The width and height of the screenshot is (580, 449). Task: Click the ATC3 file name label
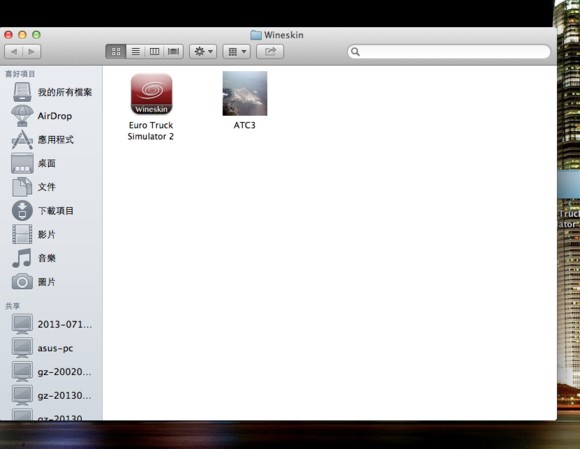245,125
